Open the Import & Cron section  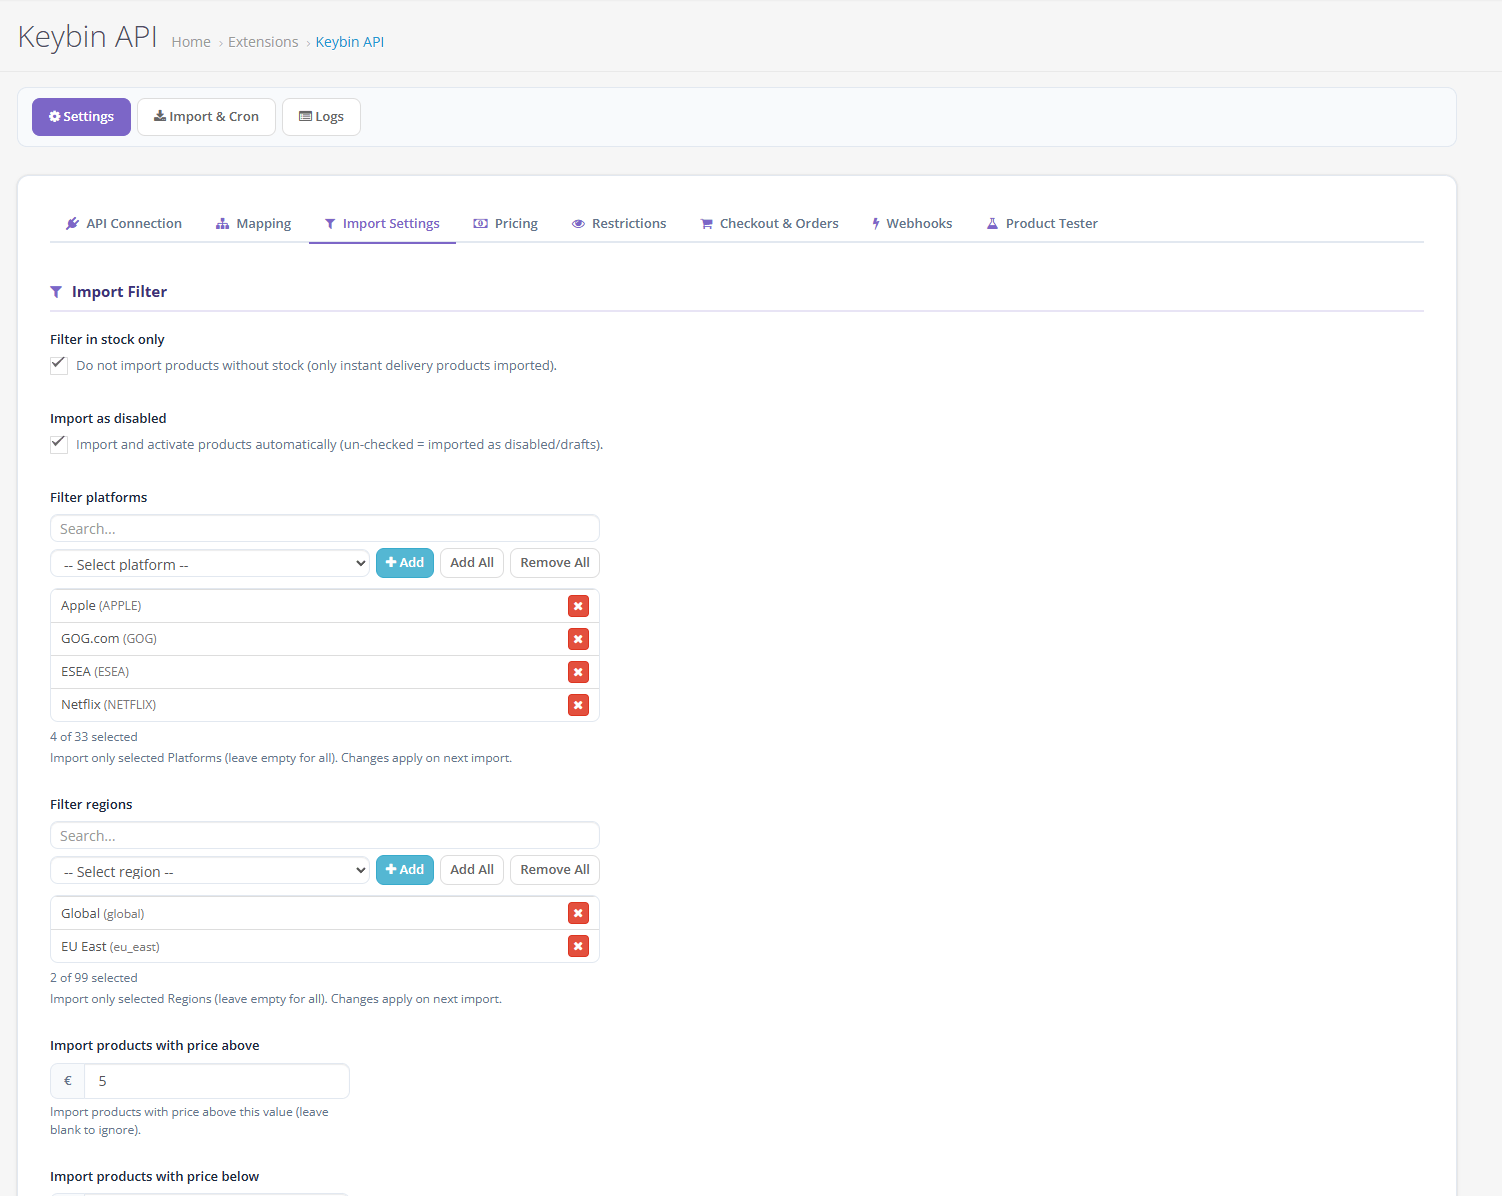pyautogui.click(x=206, y=117)
